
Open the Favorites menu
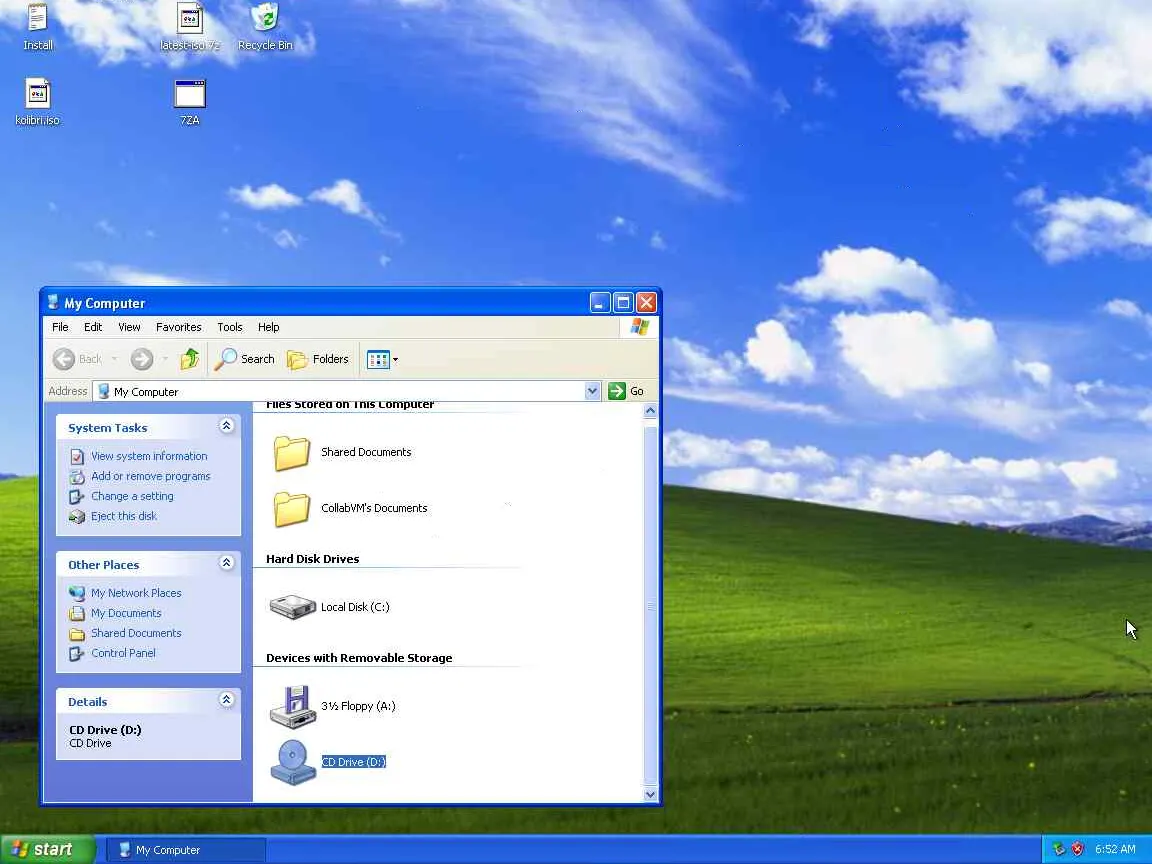[x=179, y=327]
